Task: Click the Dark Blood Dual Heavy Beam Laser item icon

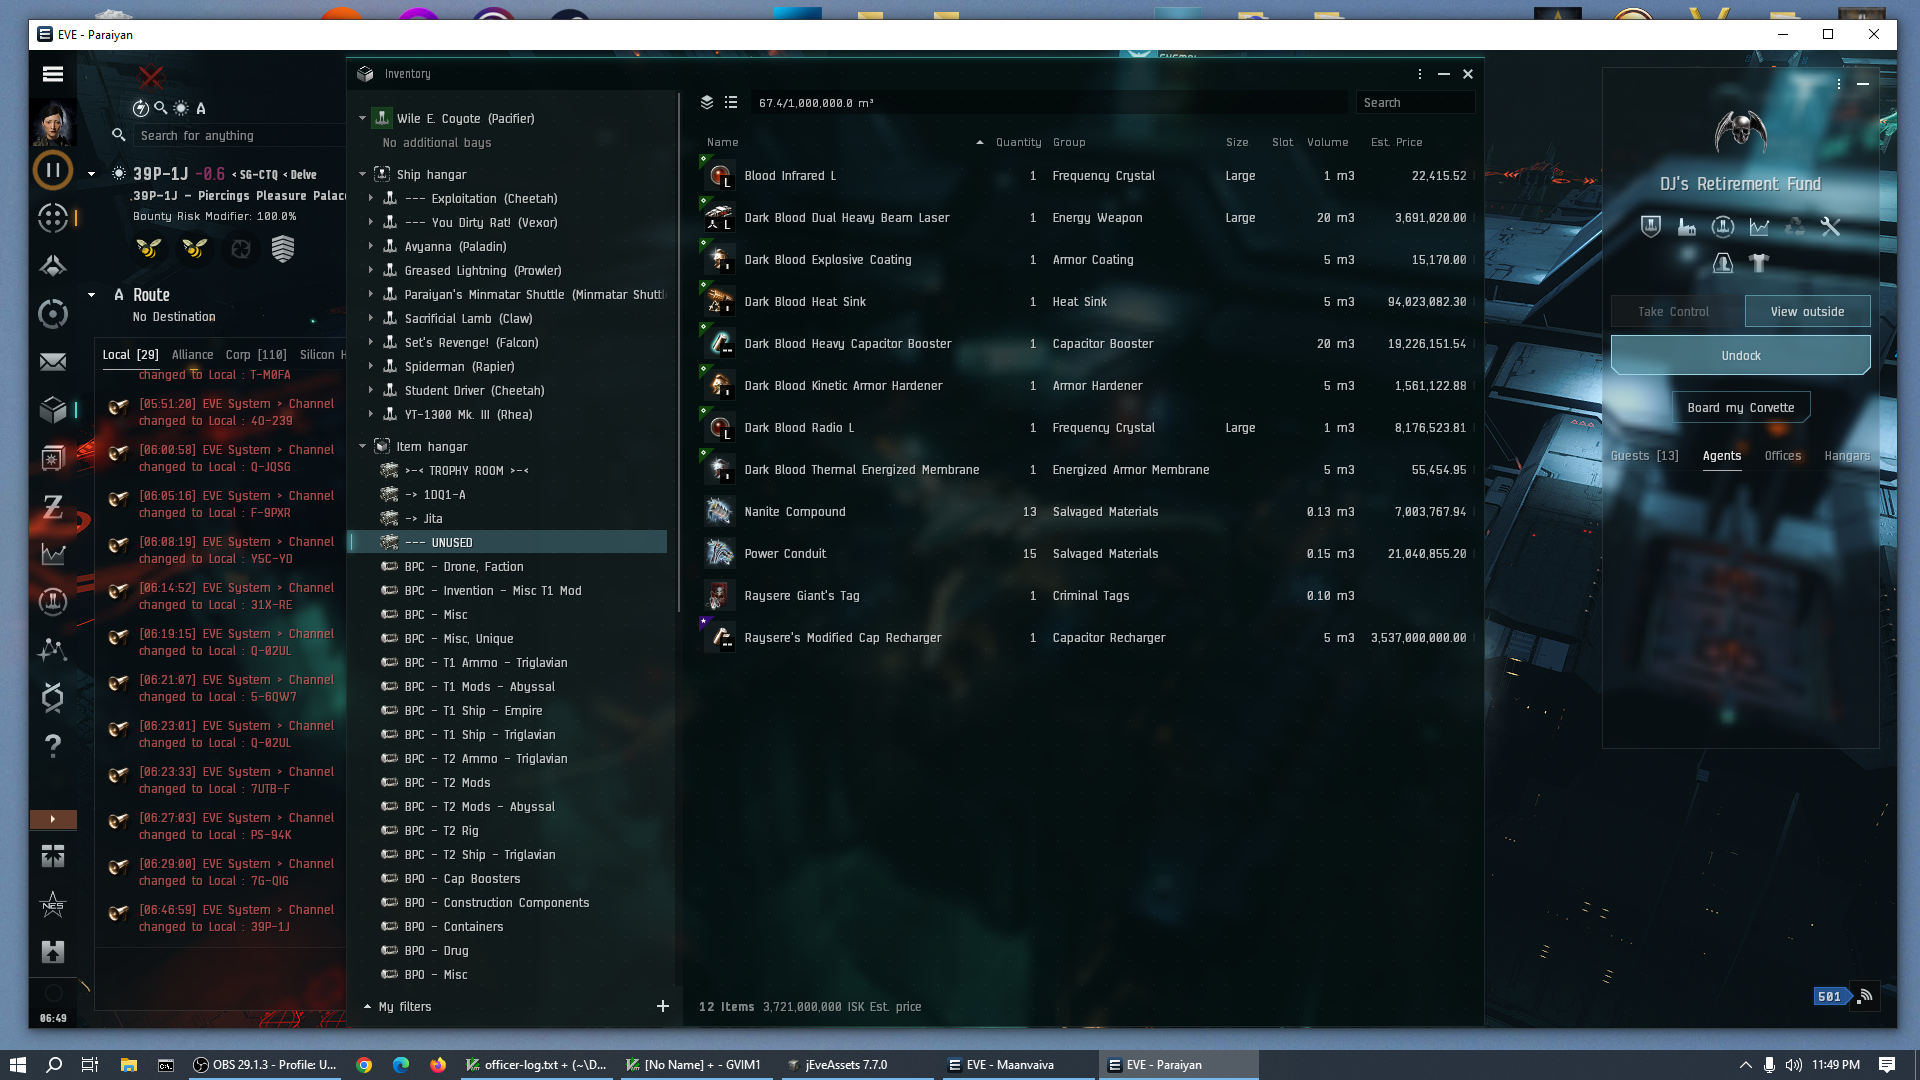Action: [x=719, y=217]
